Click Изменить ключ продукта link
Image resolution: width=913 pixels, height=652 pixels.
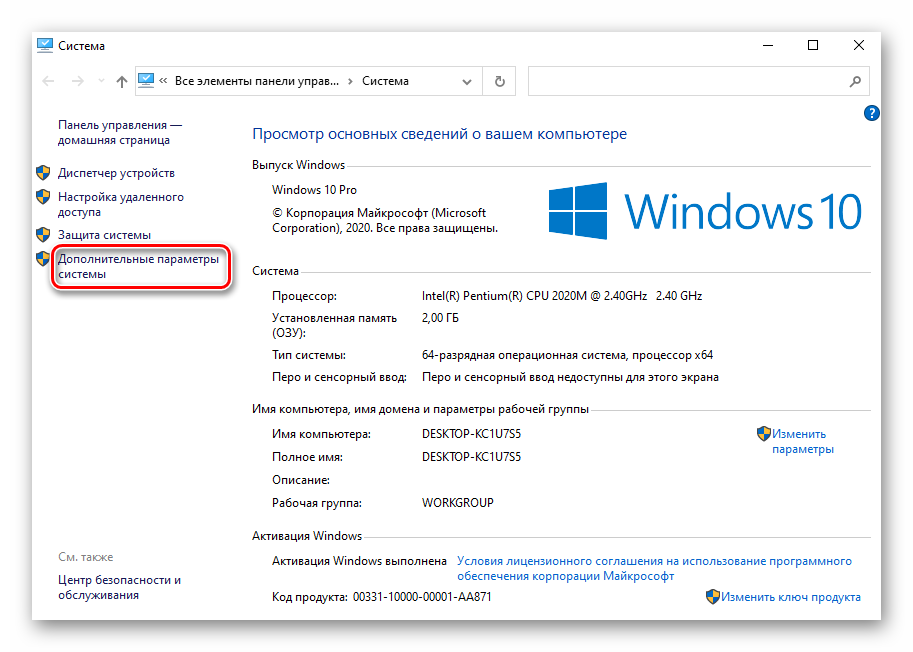790,597
